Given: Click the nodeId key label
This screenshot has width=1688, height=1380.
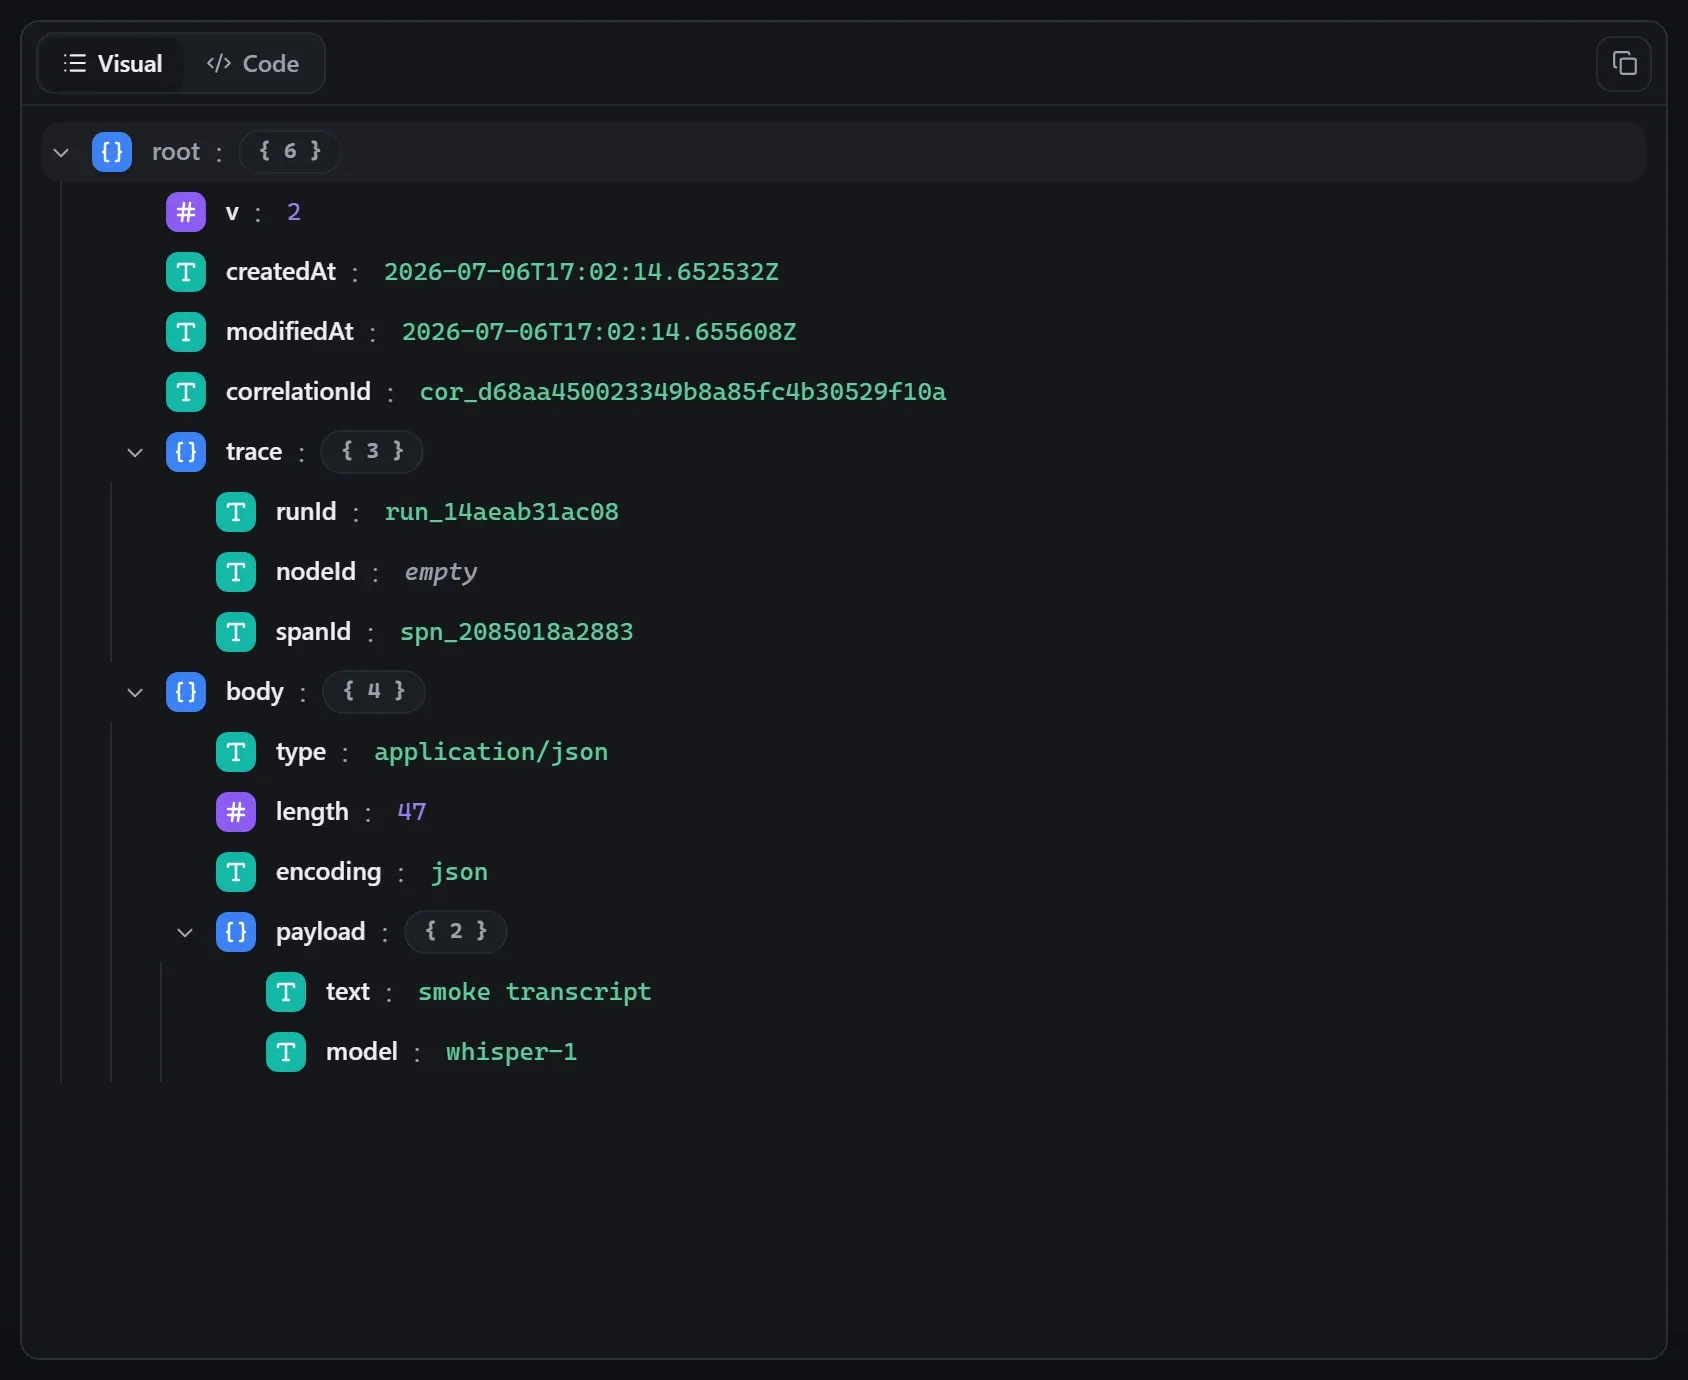Looking at the screenshot, I should 316,572.
